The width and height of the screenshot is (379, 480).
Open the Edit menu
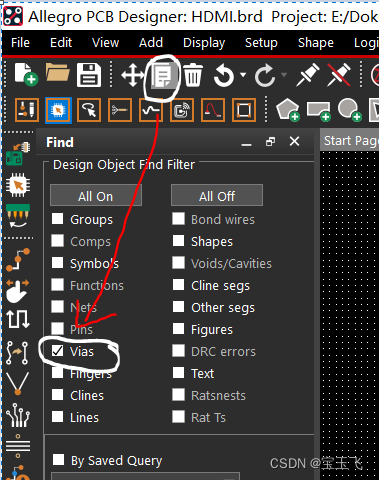[61, 43]
